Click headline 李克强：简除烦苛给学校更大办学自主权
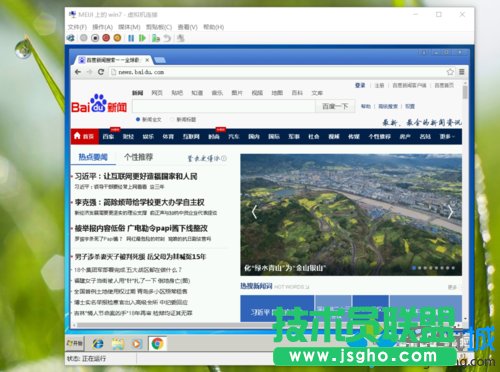Viewport: 500px width, 372px height. 139,202
